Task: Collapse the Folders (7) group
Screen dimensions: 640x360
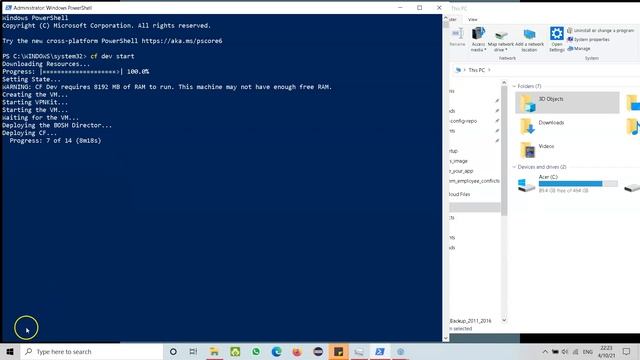Action: pos(514,87)
